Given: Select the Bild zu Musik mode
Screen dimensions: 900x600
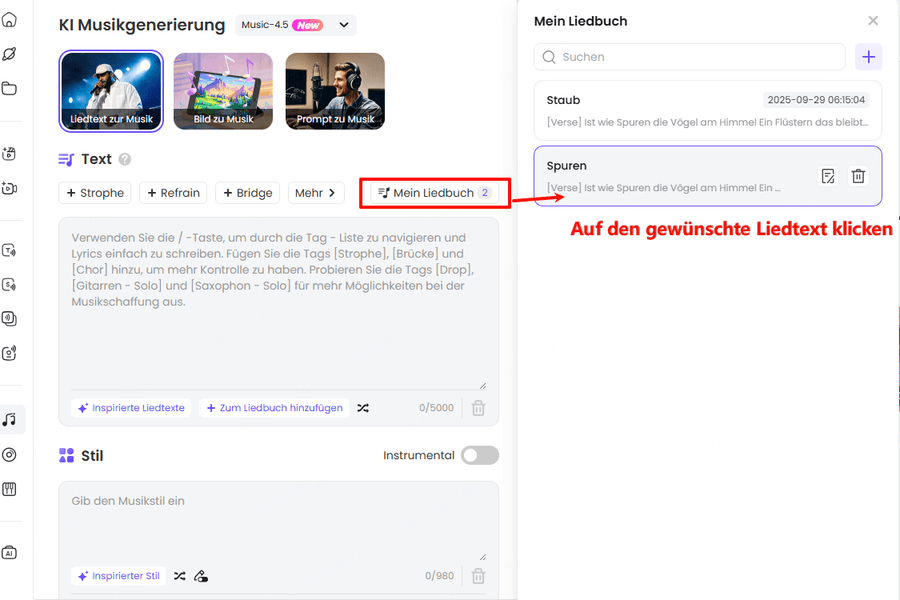Looking at the screenshot, I should coord(223,91).
